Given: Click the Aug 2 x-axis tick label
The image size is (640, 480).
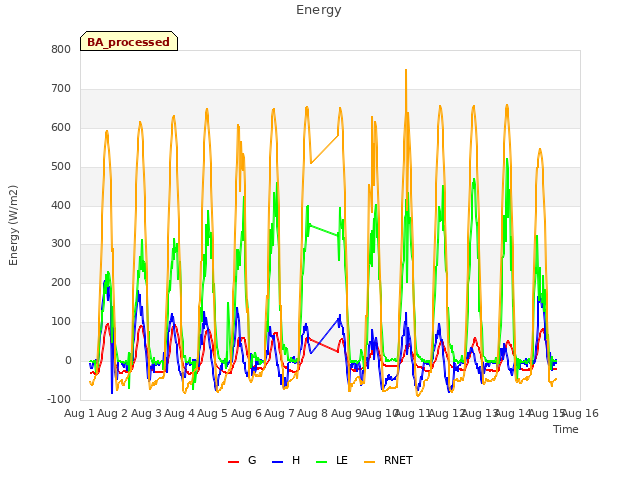Looking at the screenshot, I should 113,413.
